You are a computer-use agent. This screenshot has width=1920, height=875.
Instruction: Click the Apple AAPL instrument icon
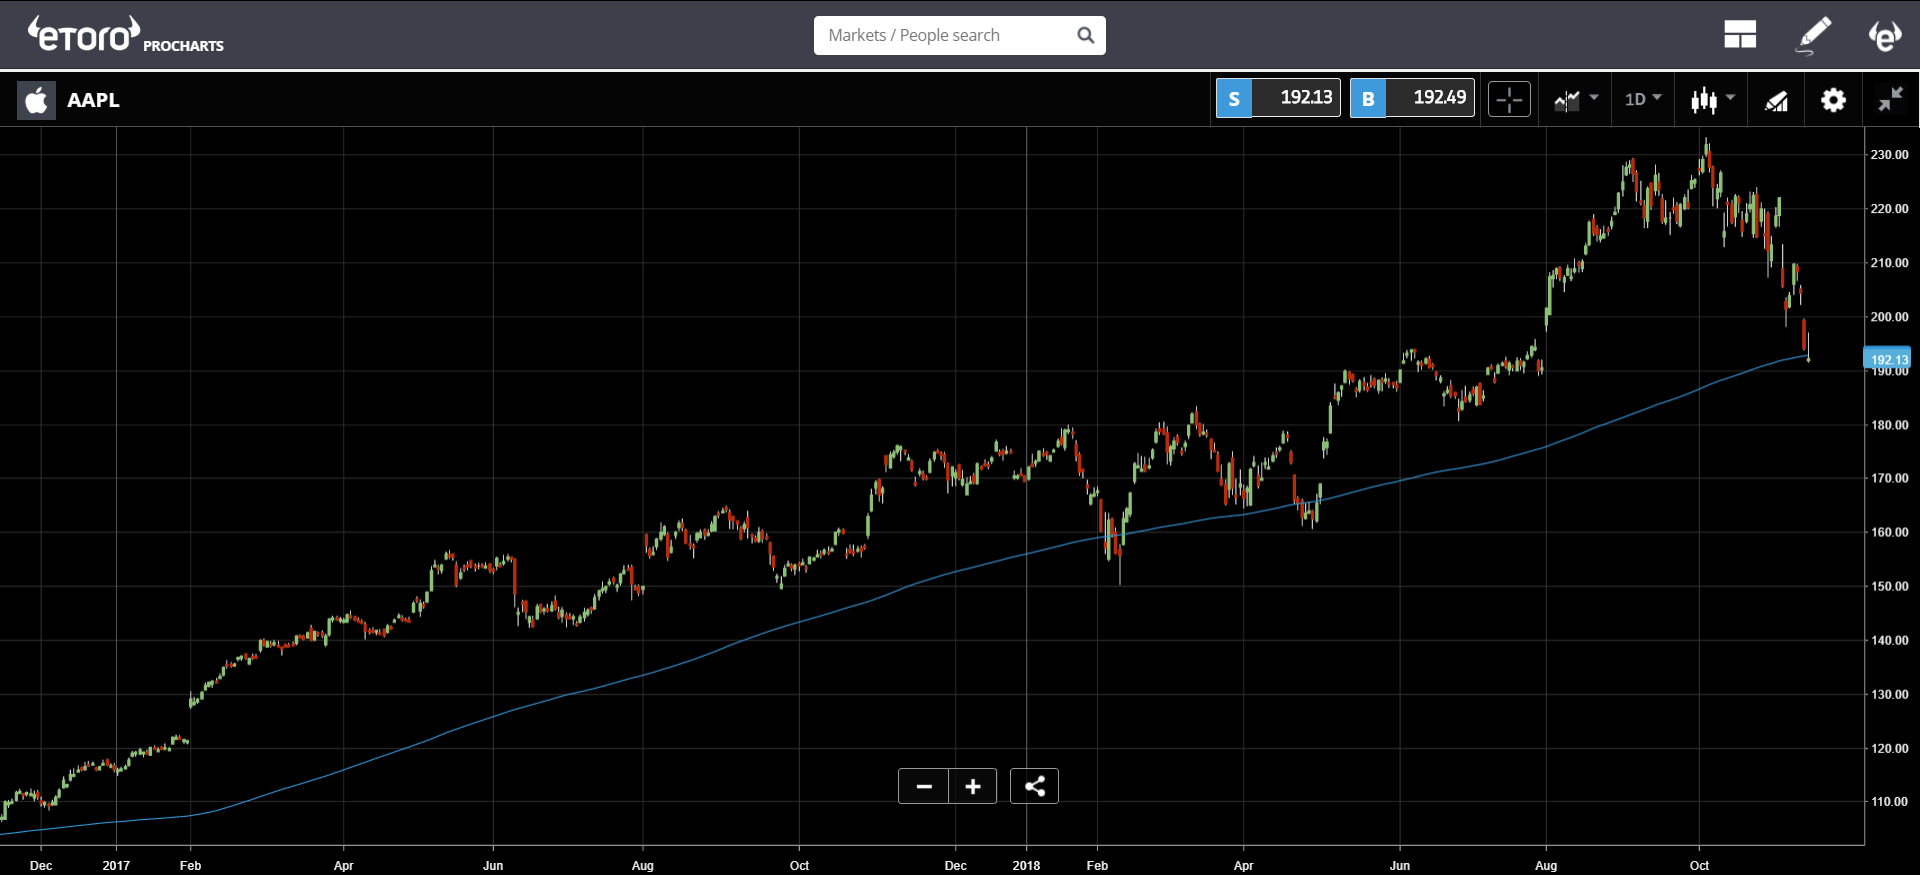(x=36, y=100)
